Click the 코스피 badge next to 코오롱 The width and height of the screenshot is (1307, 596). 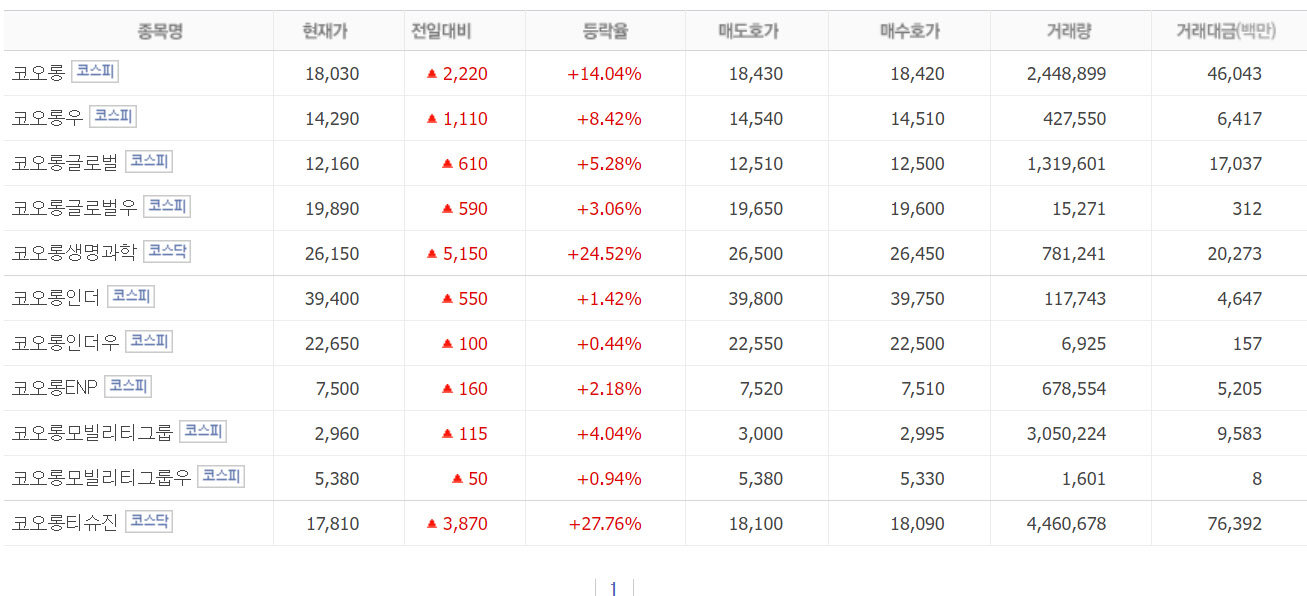pos(95,71)
